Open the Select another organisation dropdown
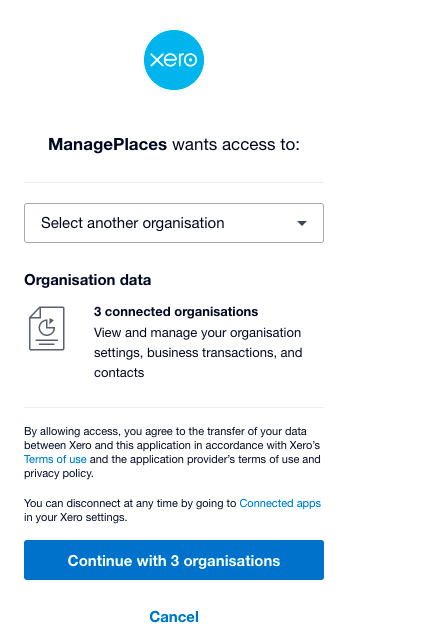 174,223
